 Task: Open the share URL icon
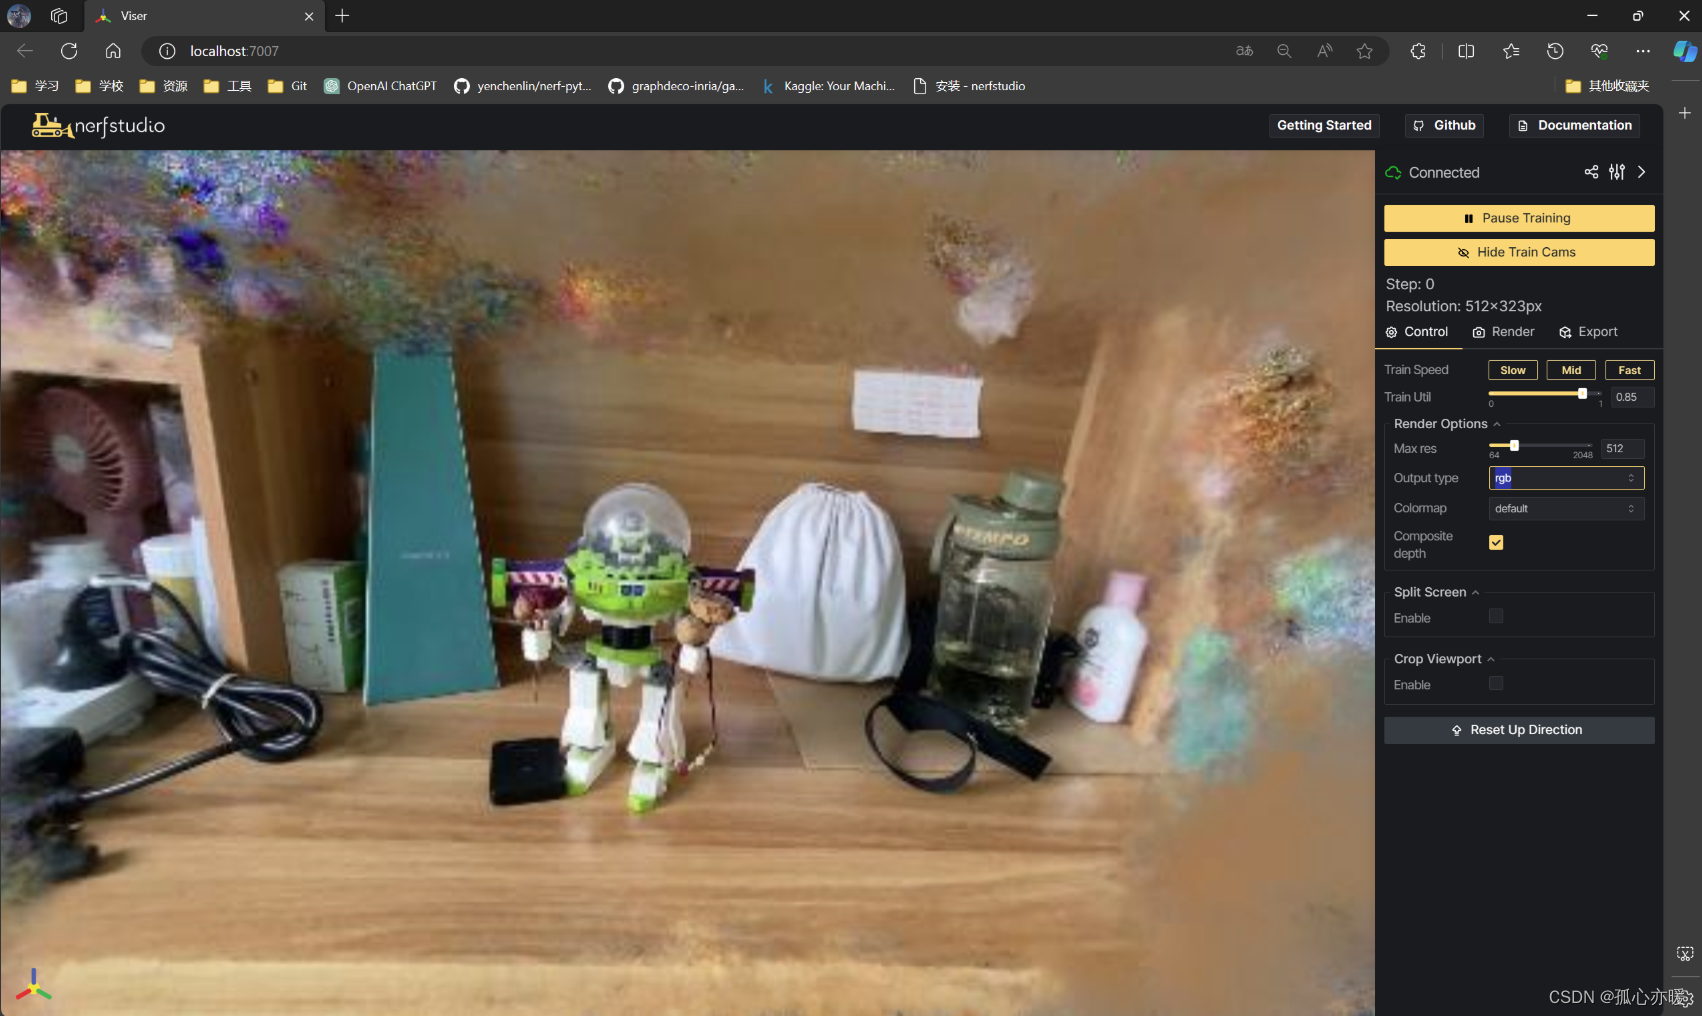pos(1591,172)
